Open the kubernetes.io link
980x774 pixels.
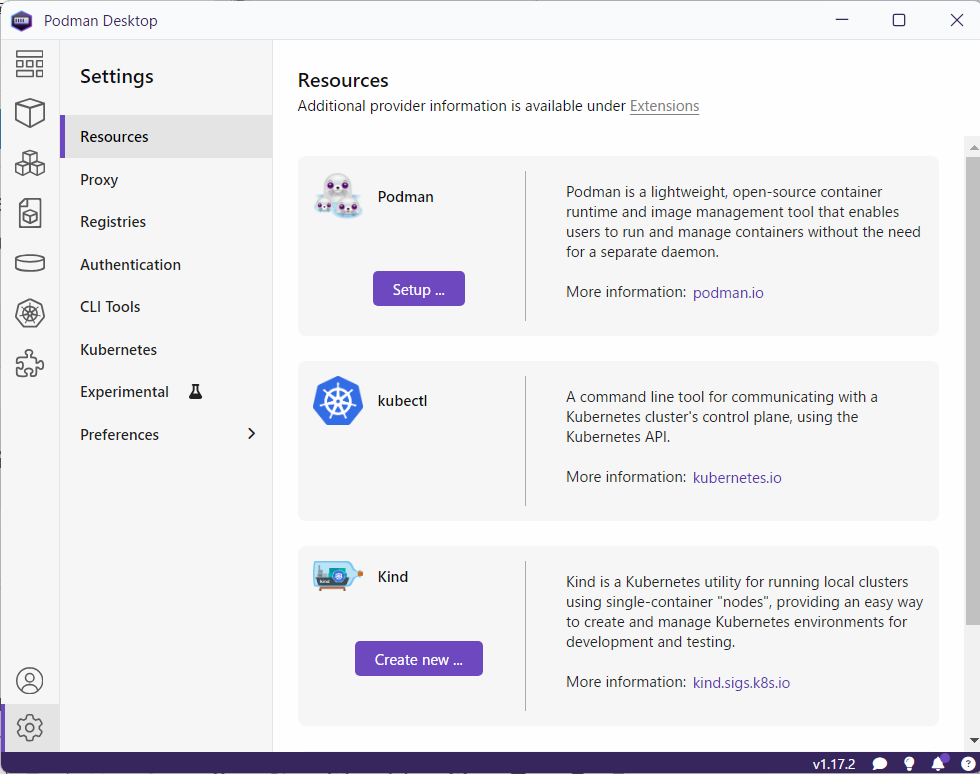(x=737, y=478)
